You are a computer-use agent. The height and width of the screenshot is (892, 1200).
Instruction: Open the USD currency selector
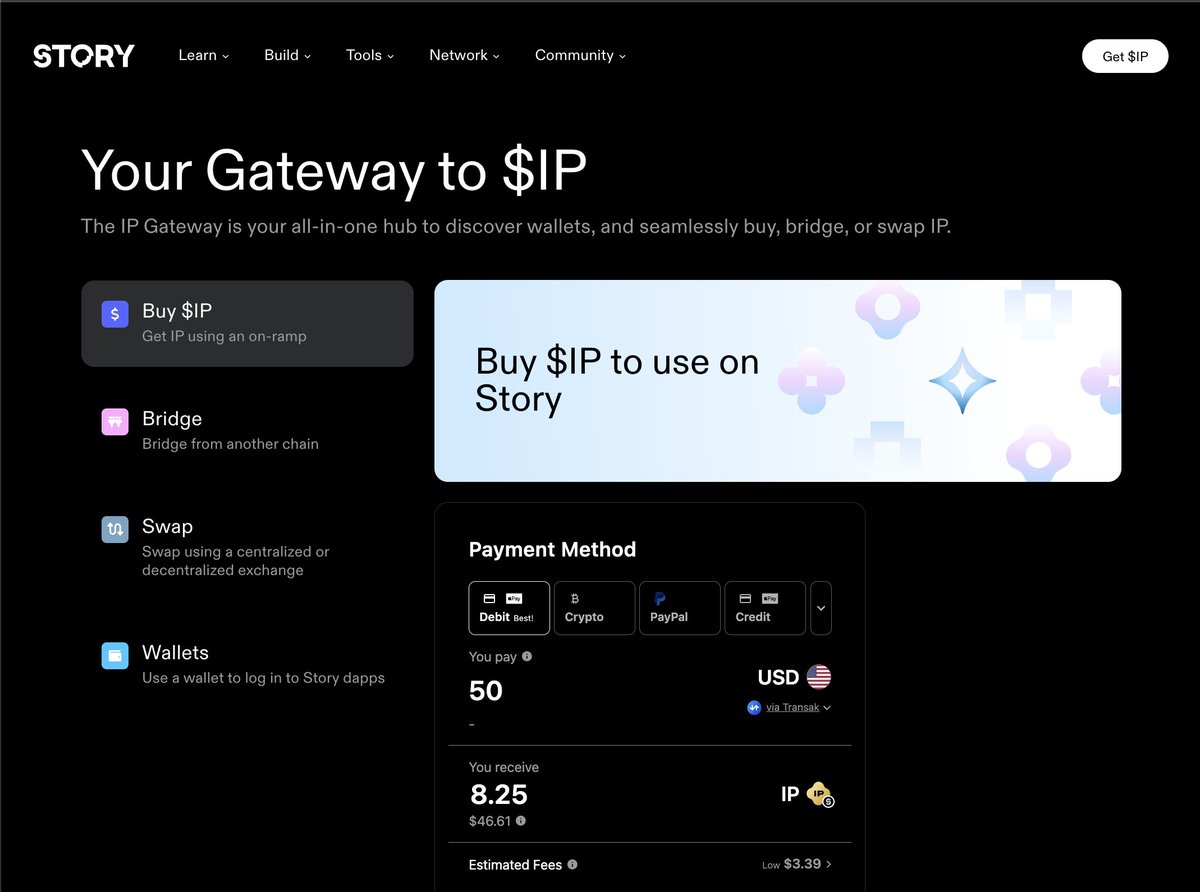coord(795,677)
